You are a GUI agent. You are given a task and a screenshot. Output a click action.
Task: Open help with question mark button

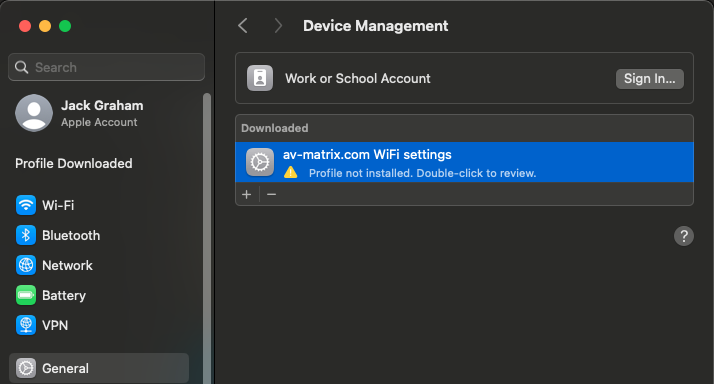(683, 236)
